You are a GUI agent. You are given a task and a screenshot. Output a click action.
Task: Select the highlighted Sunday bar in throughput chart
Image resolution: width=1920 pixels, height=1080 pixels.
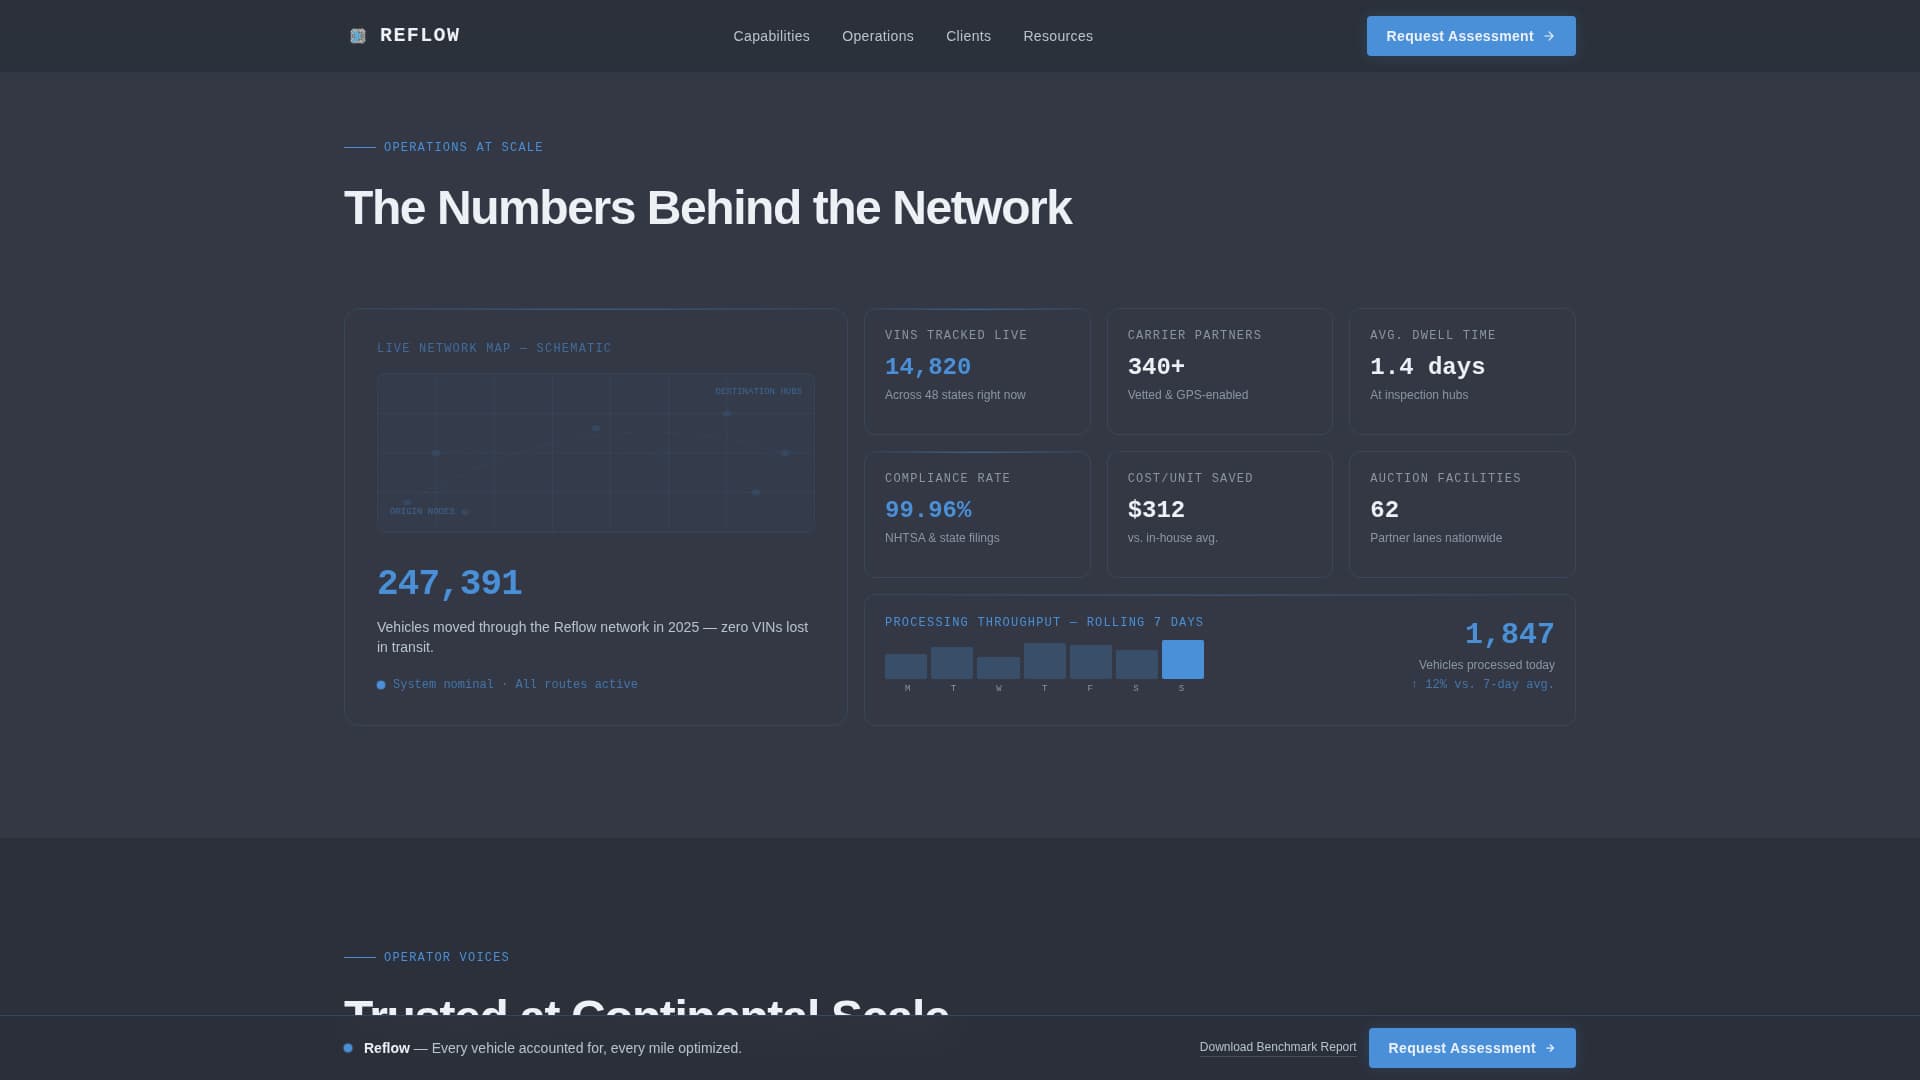point(1182,659)
